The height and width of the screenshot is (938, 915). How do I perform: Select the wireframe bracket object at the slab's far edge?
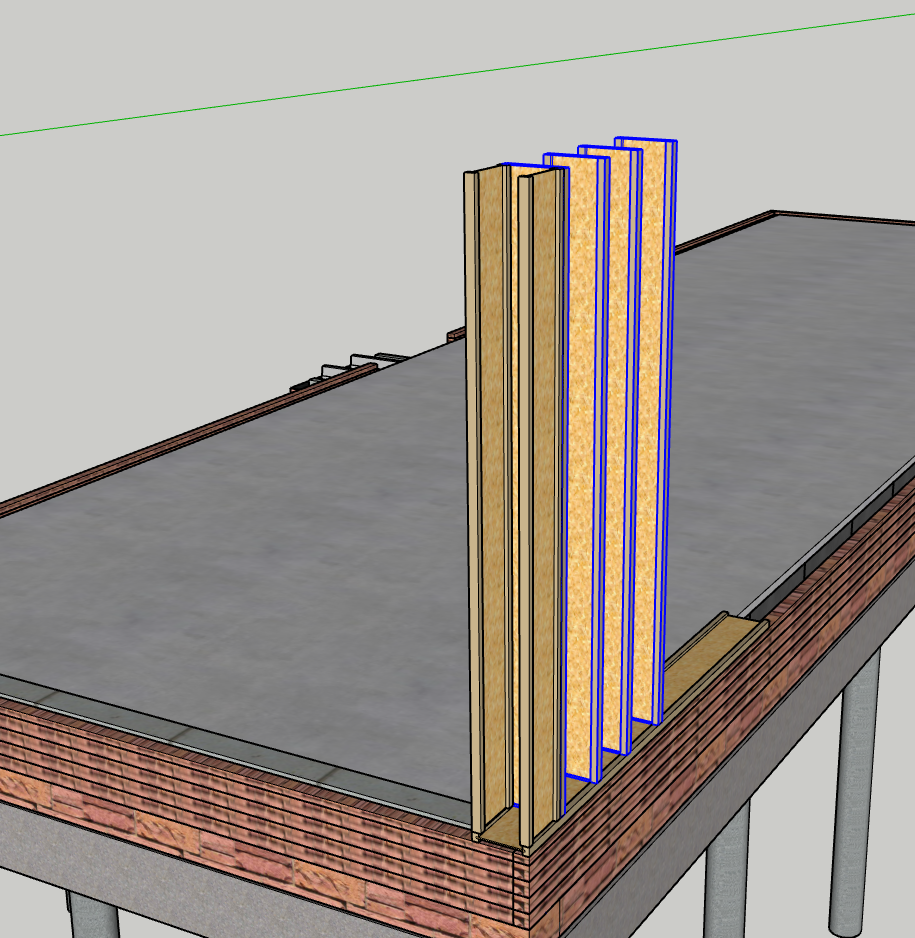click(350, 369)
